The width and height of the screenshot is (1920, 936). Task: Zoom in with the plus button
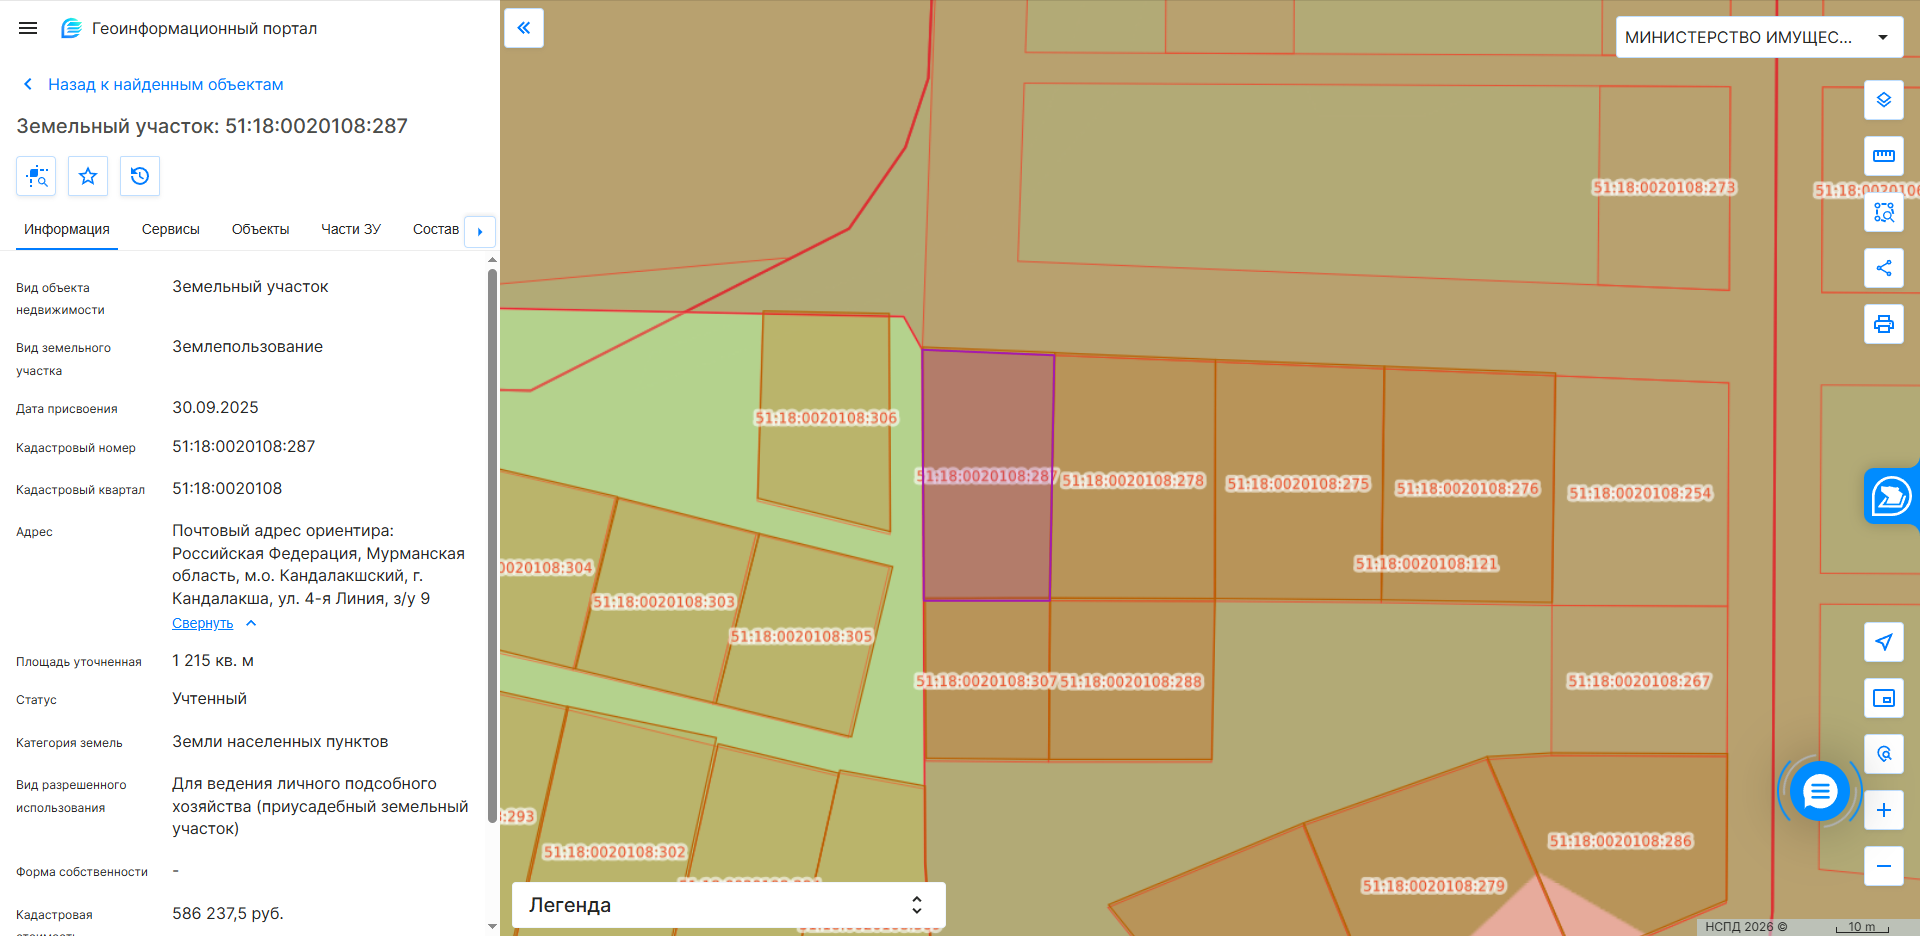coord(1884,810)
